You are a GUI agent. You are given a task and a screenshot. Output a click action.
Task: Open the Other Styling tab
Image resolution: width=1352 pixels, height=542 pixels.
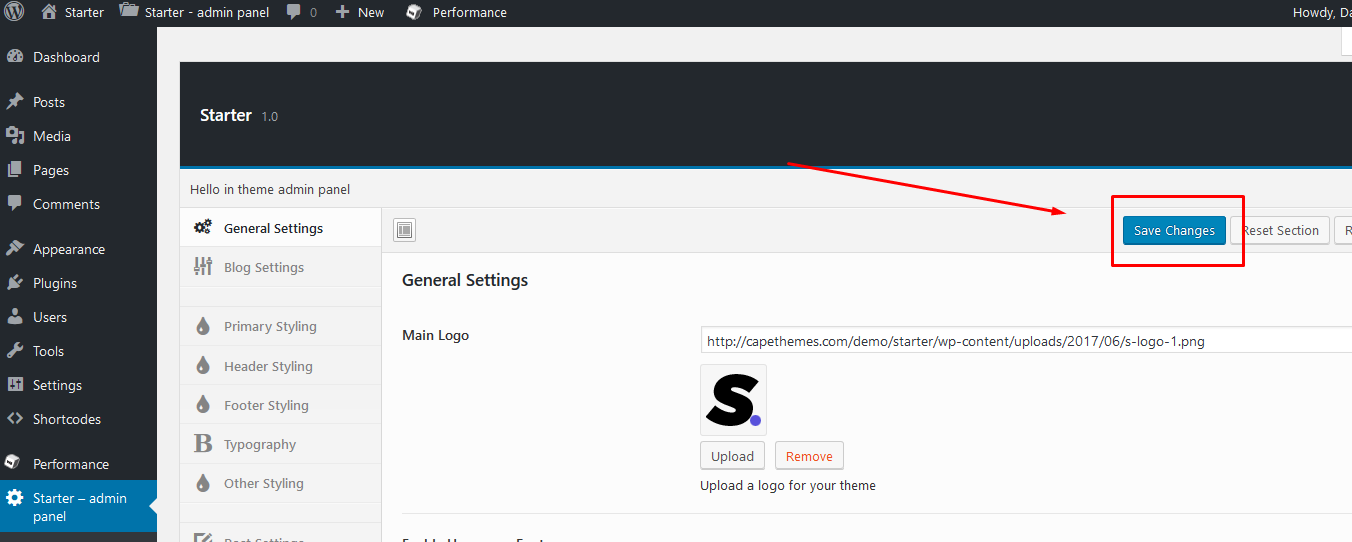(281, 483)
